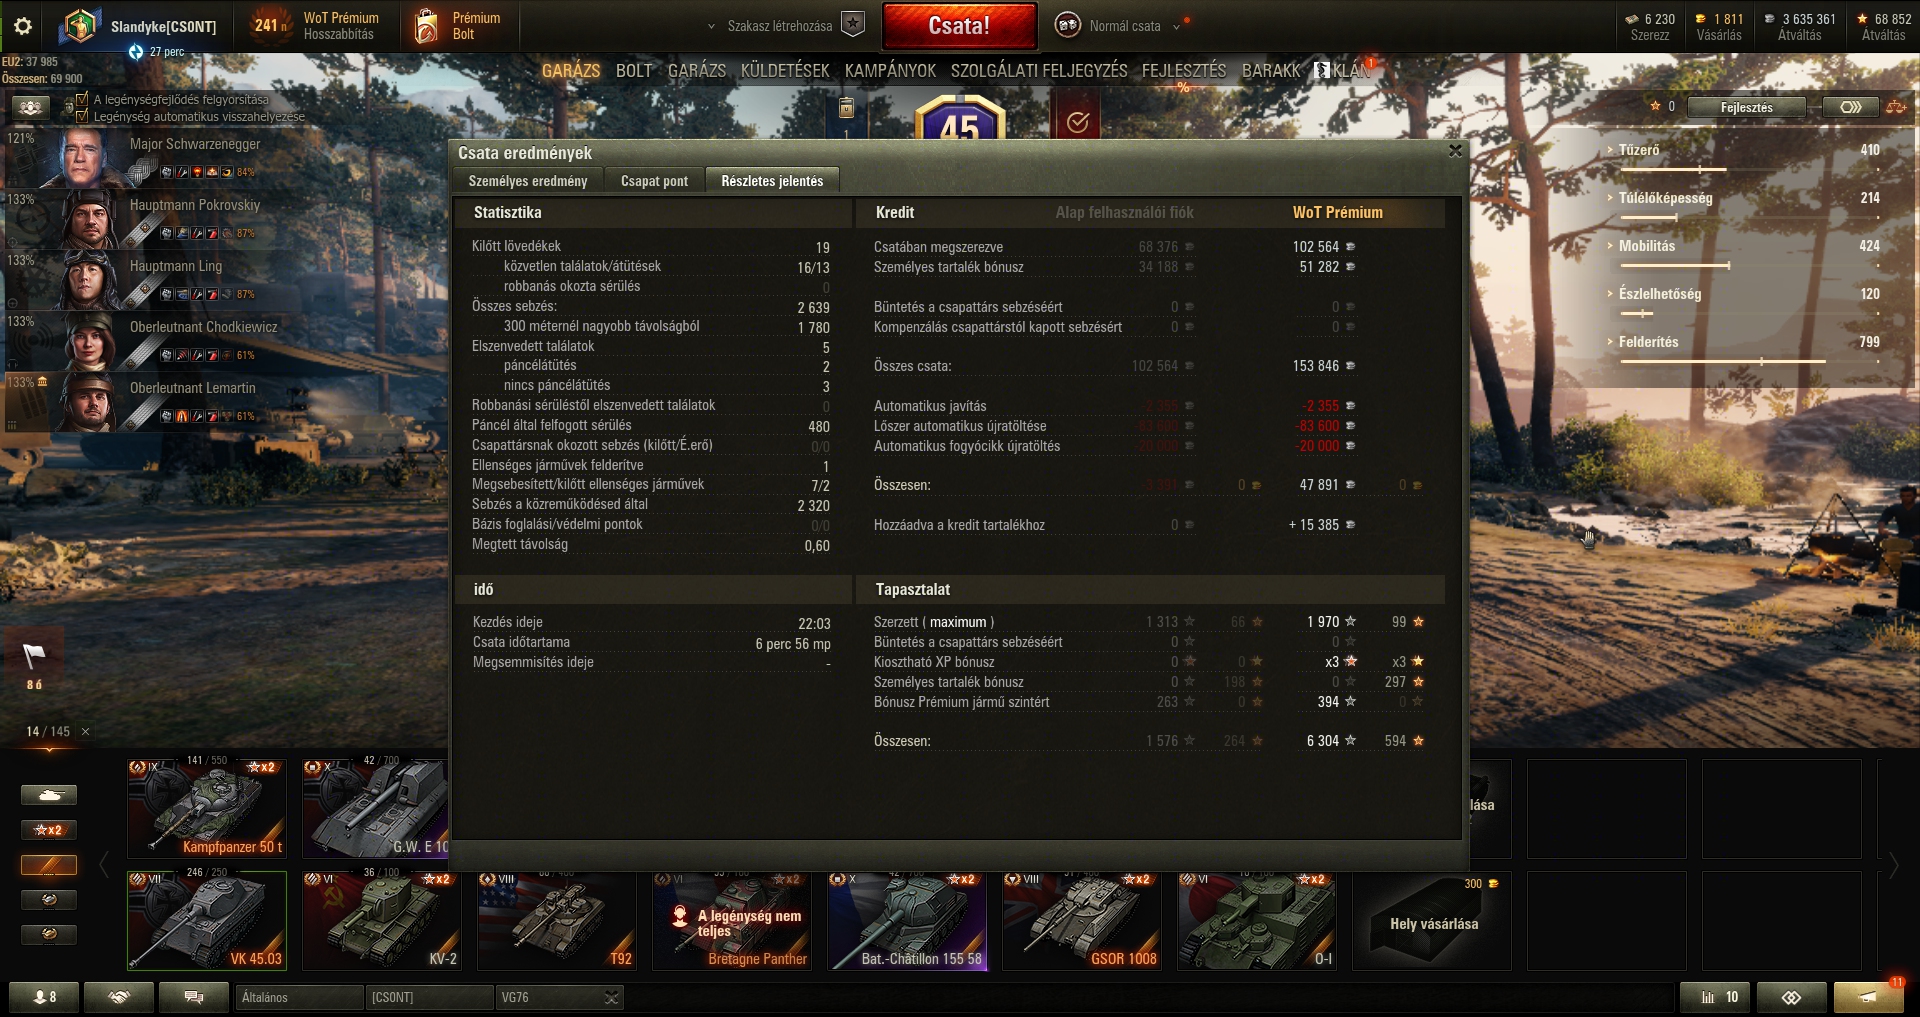
Task: Open the KÜLDETÉSEK menu item
Action: pyautogui.click(x=785, y=71)
